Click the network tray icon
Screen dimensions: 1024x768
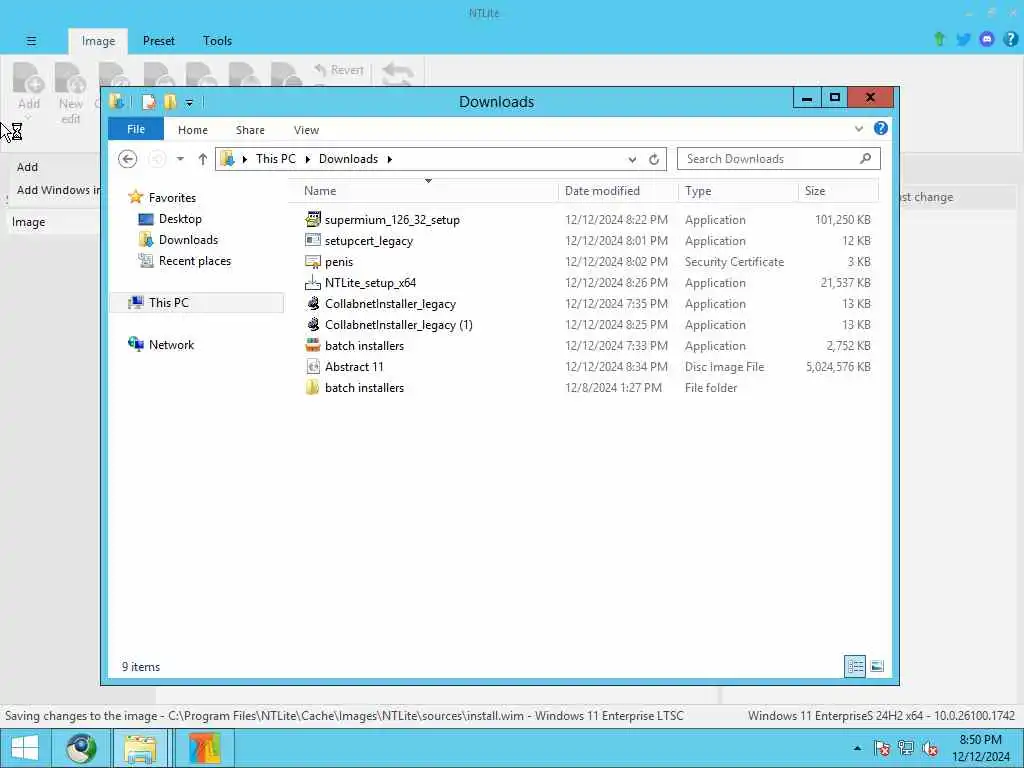[906, 748]
